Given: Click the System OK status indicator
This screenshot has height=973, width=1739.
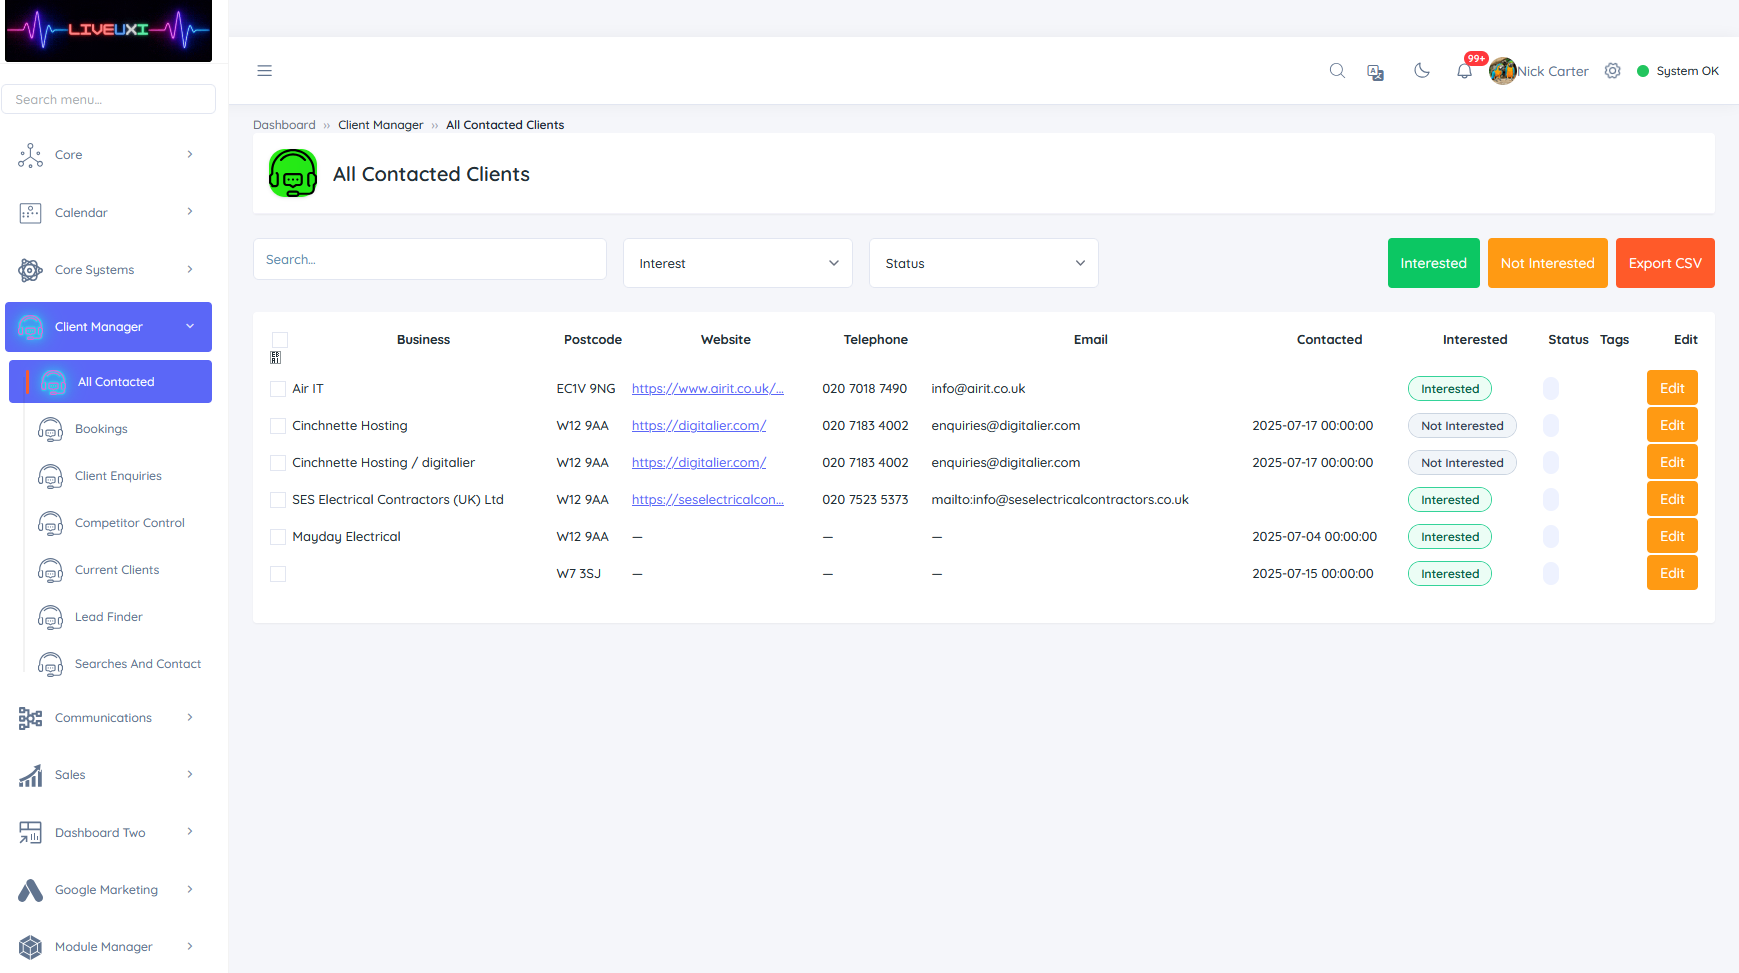Looking at the screenshot, I should pyautogui.click(x=1678, y=71).
